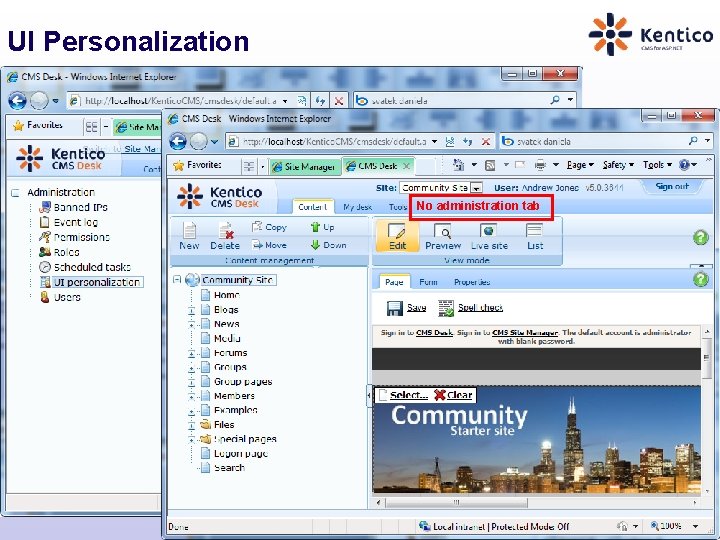This screenshot has height=540, width=720.
Task: Click the IE Print toolbar icon
Action: click(540, 164)
